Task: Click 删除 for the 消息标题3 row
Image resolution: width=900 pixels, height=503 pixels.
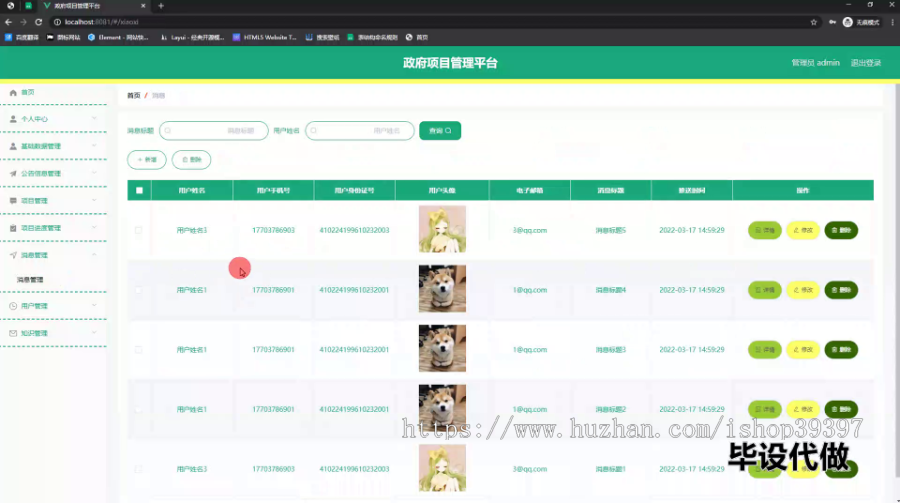Action: (841, 350)
